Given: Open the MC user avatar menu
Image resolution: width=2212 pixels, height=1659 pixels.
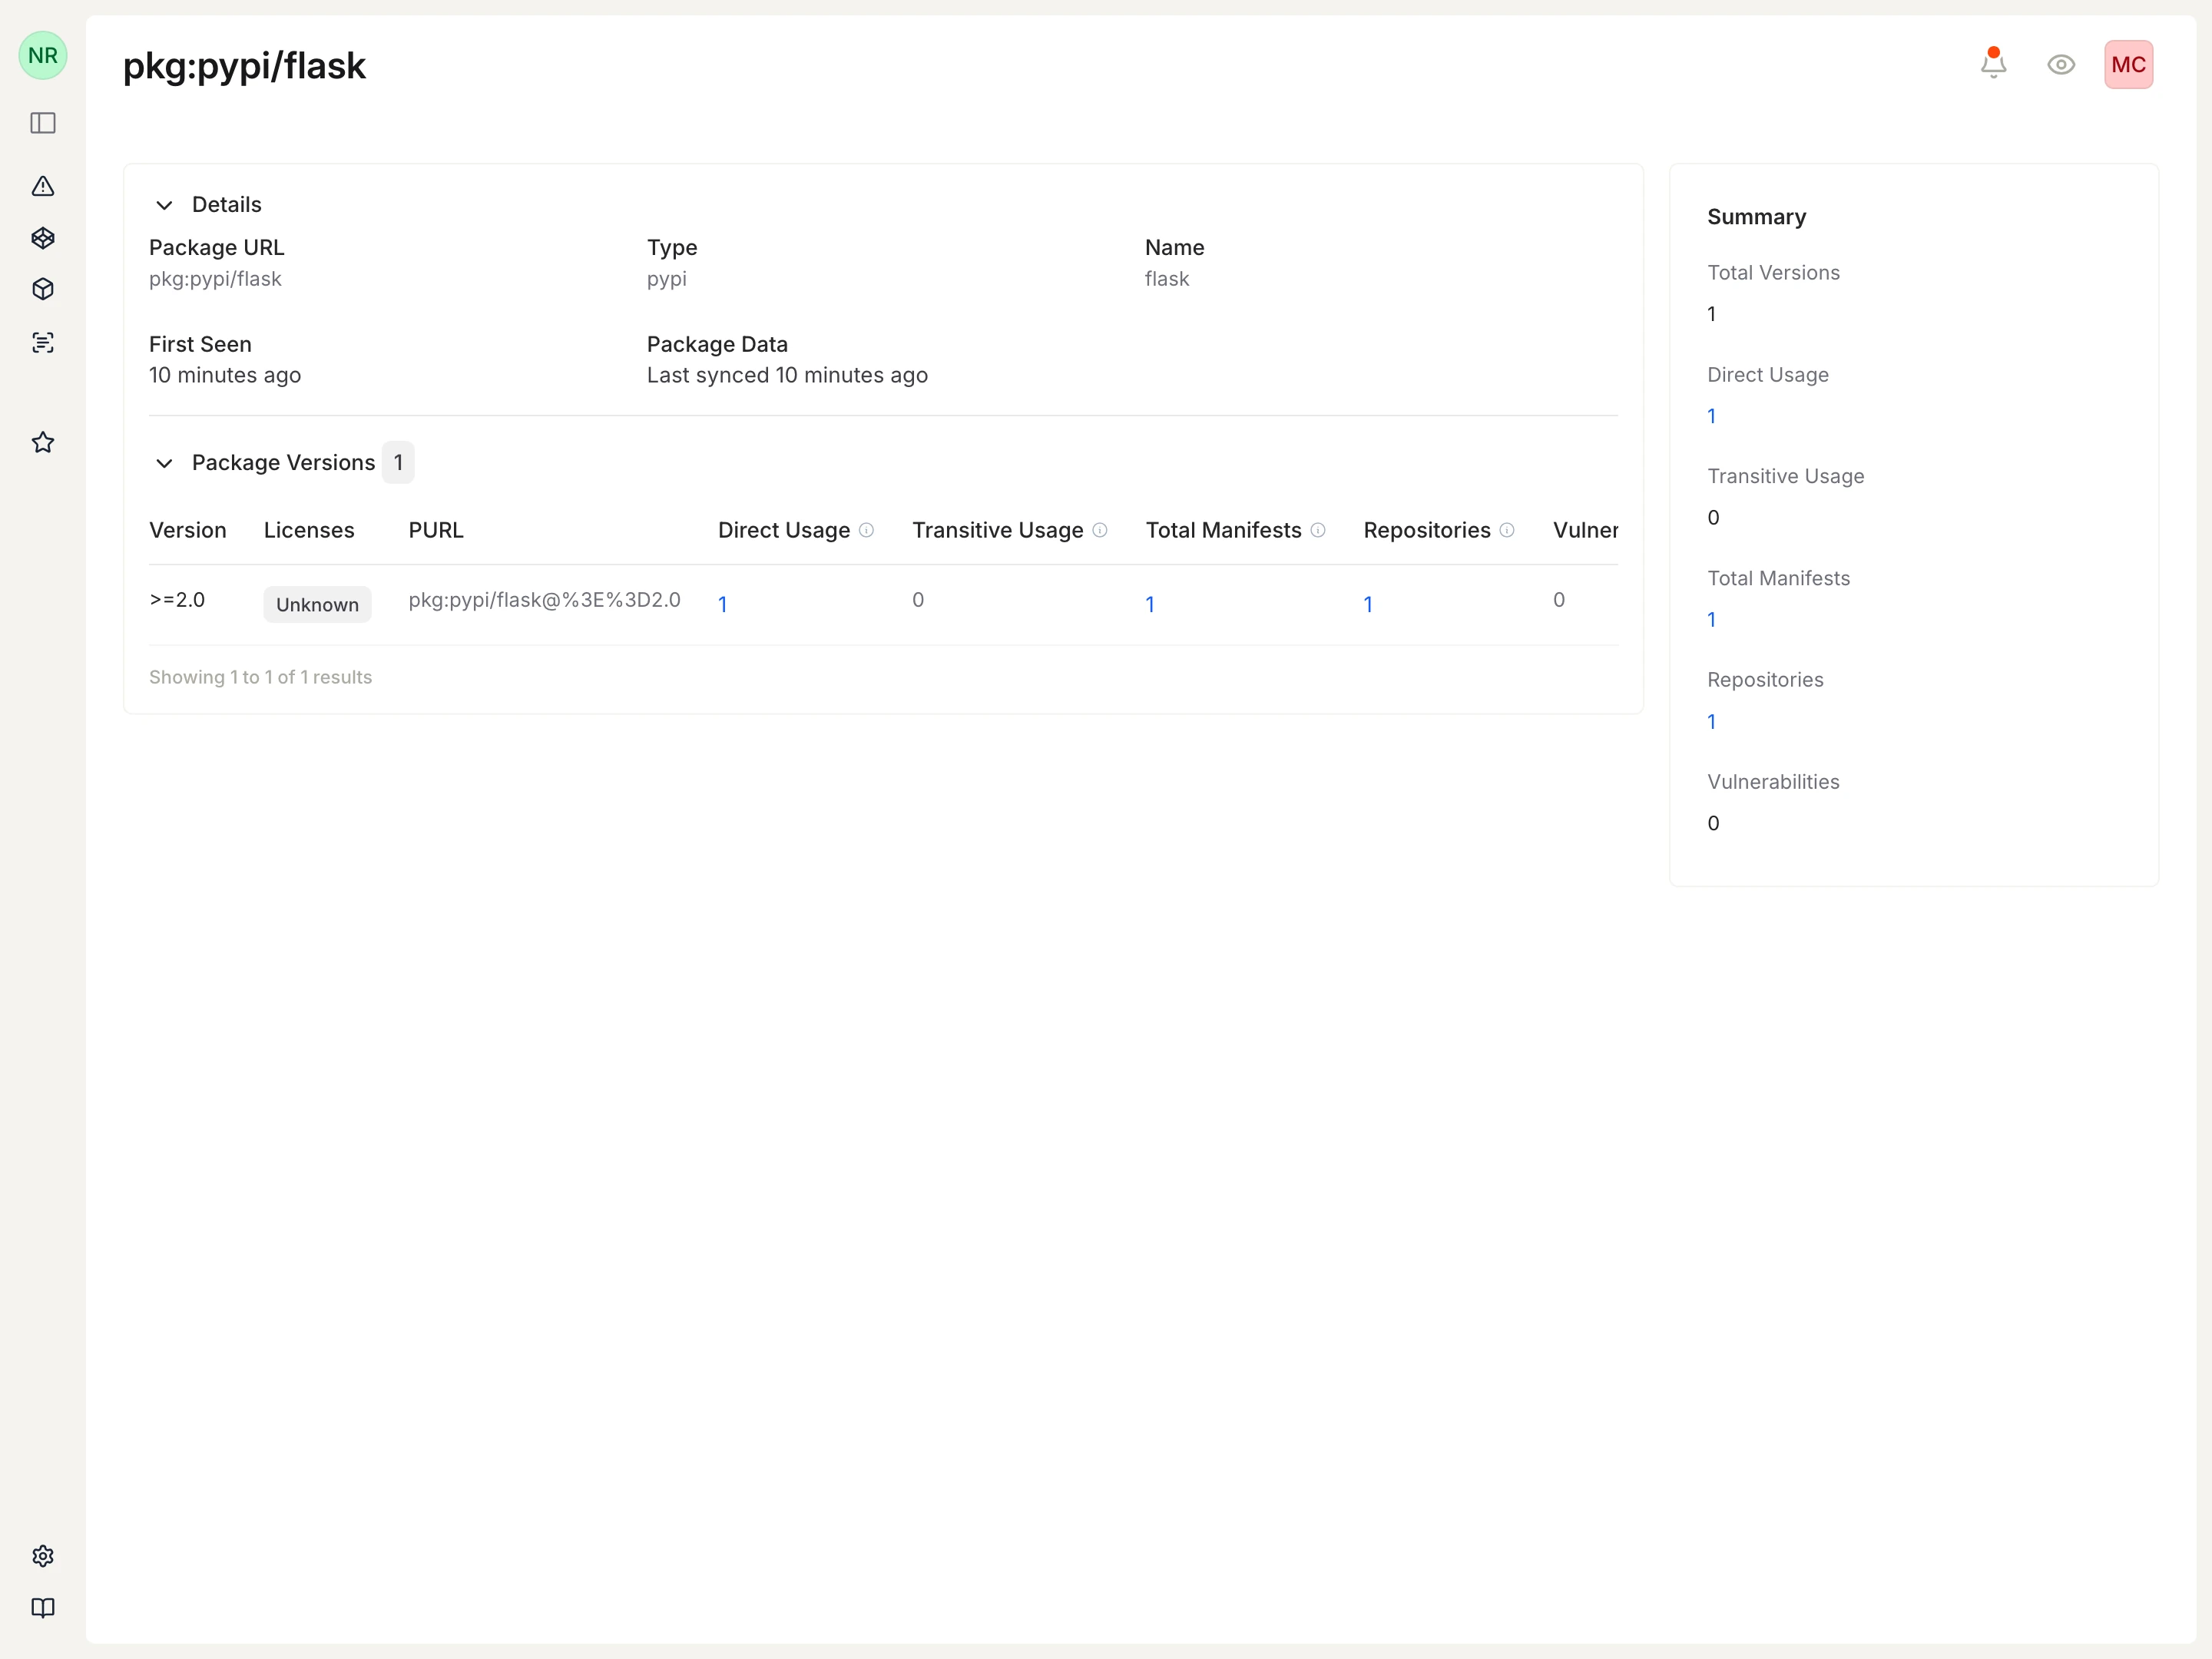Looking at the screenshot, I should 2128,65.
